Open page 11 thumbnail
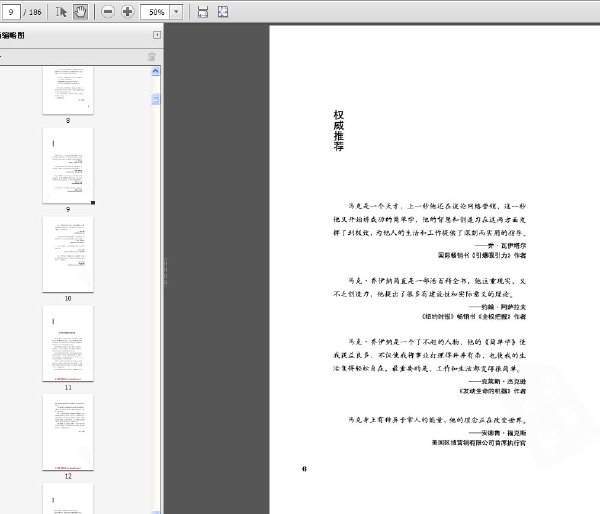The width and height of the screenshot is (600, 514). tap(68, 343)
